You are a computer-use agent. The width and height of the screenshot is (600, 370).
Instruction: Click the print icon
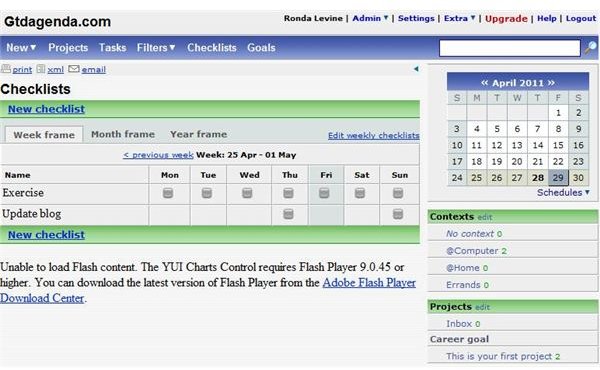point(6,69)
